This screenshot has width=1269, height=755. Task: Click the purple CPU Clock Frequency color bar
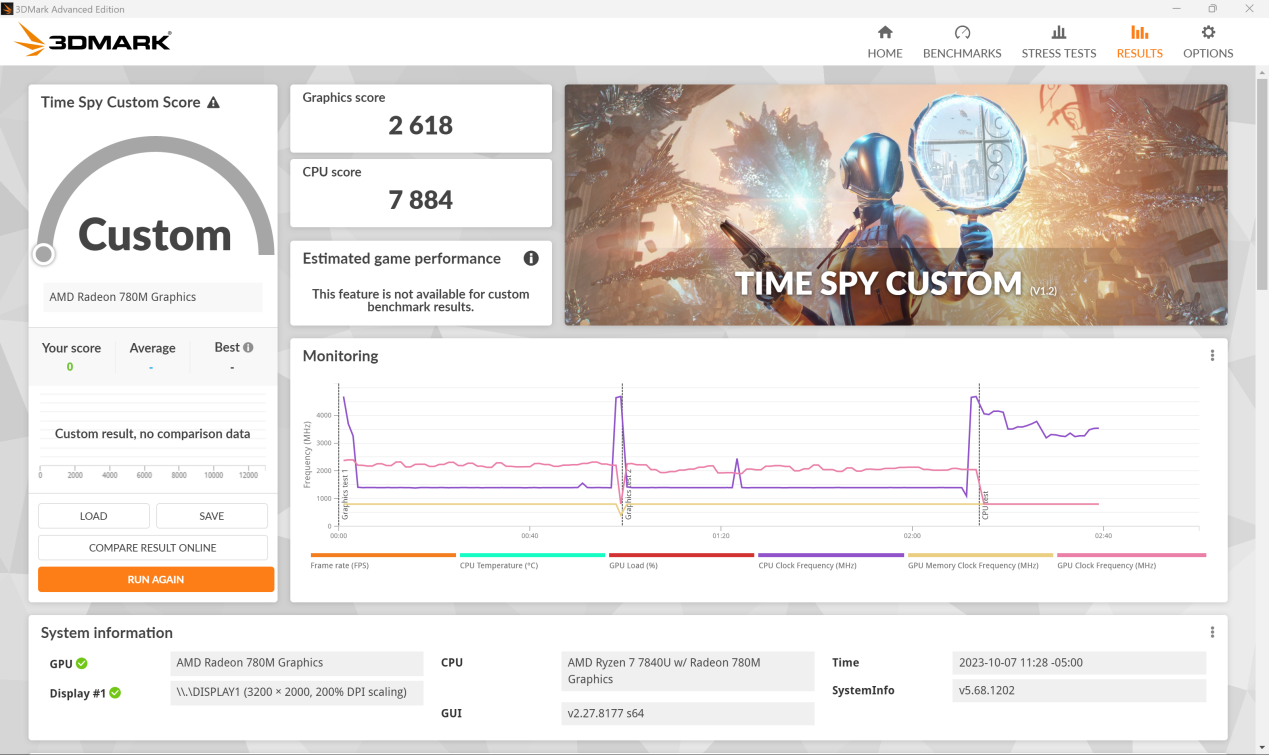point(830,555)
